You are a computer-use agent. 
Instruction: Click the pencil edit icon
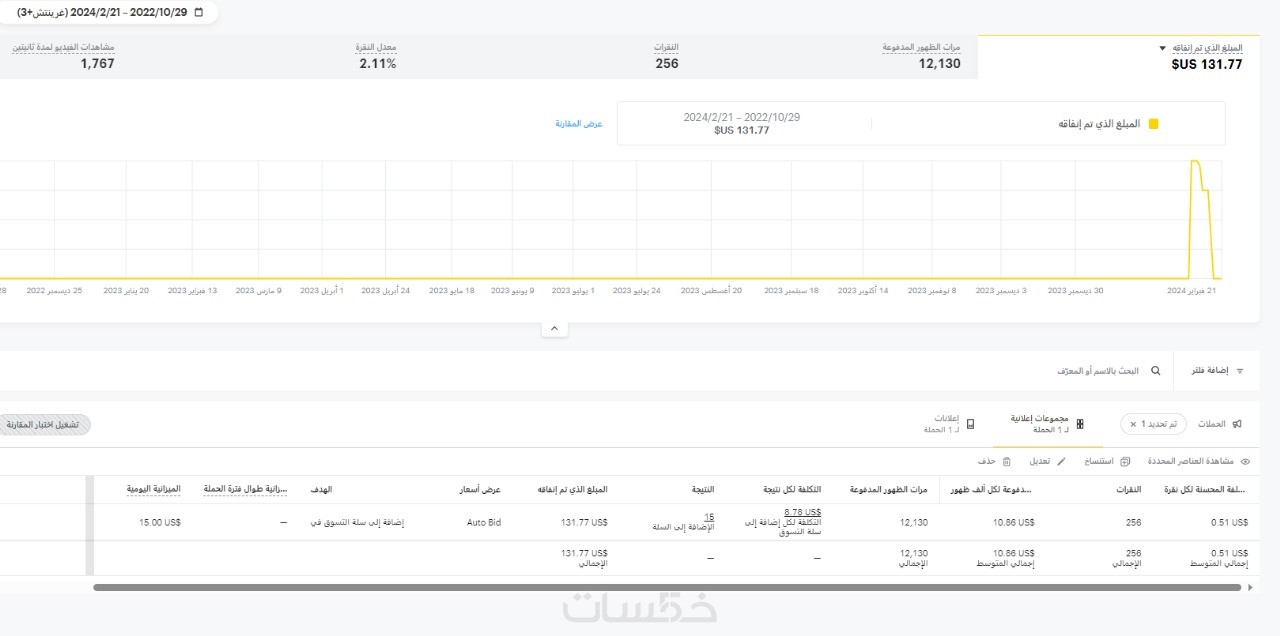(1061, 462)
